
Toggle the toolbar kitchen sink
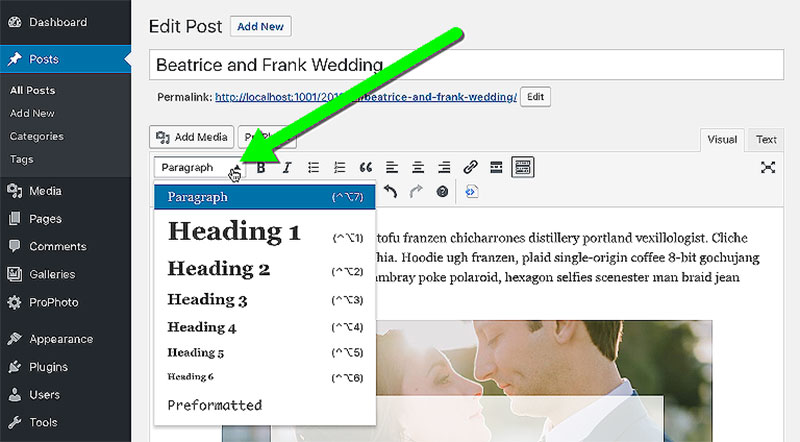pyautogui.click(x=522, y=167)
